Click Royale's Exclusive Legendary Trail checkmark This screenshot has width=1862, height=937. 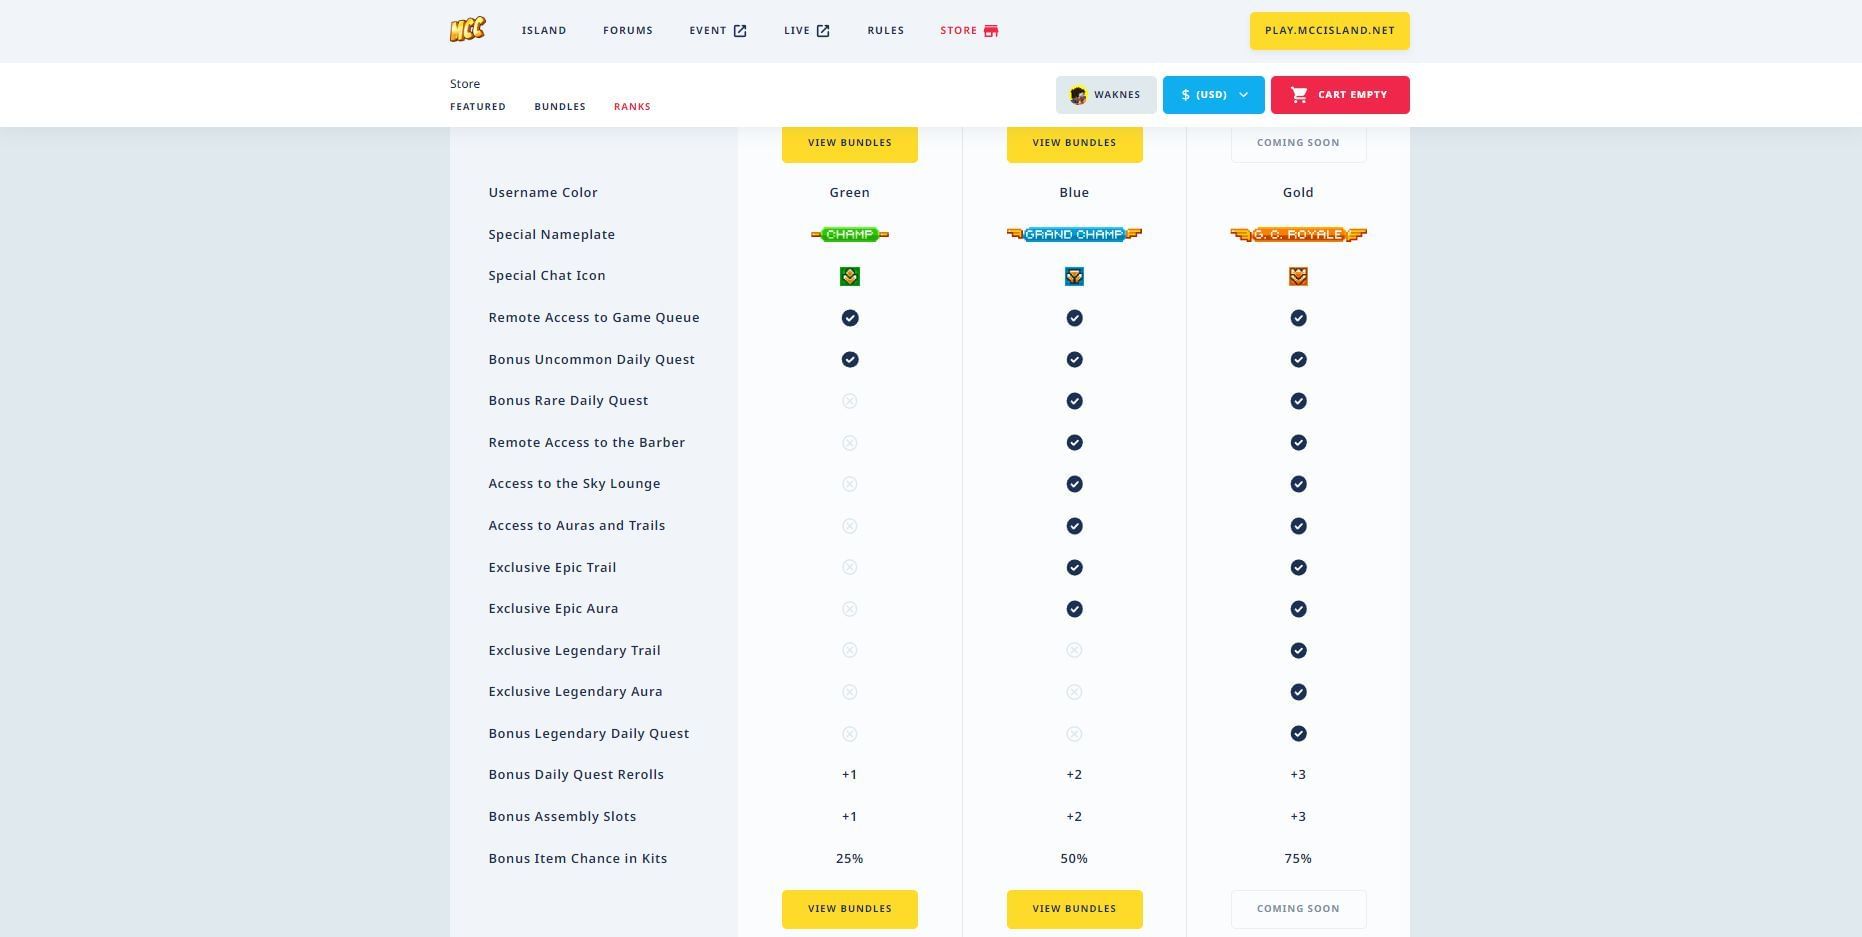[x=1298, y=651]
